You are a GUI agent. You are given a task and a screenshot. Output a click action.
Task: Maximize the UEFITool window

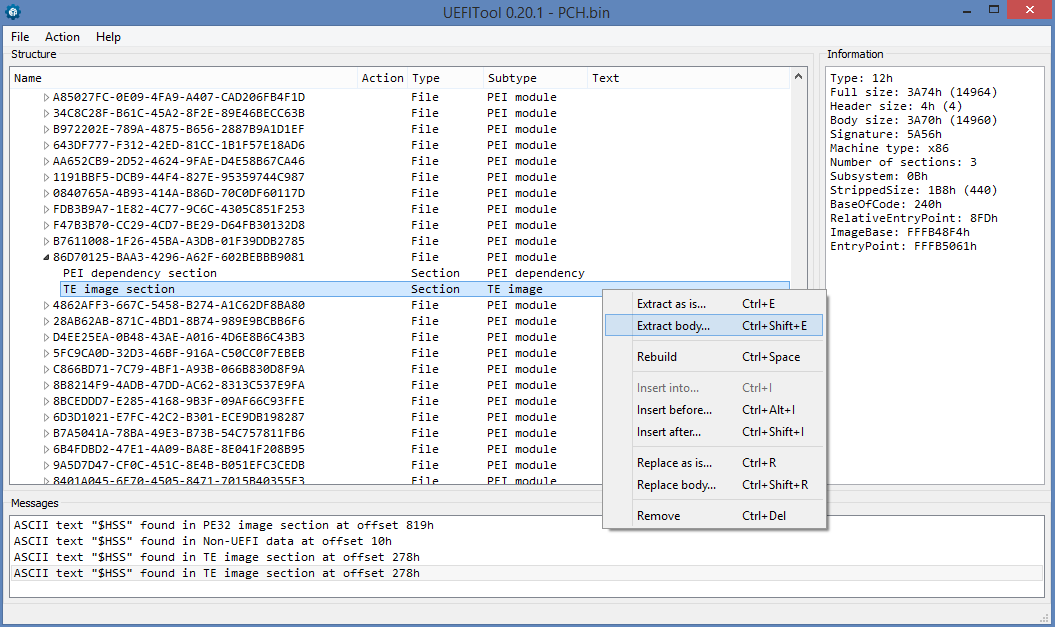(994, 10)
